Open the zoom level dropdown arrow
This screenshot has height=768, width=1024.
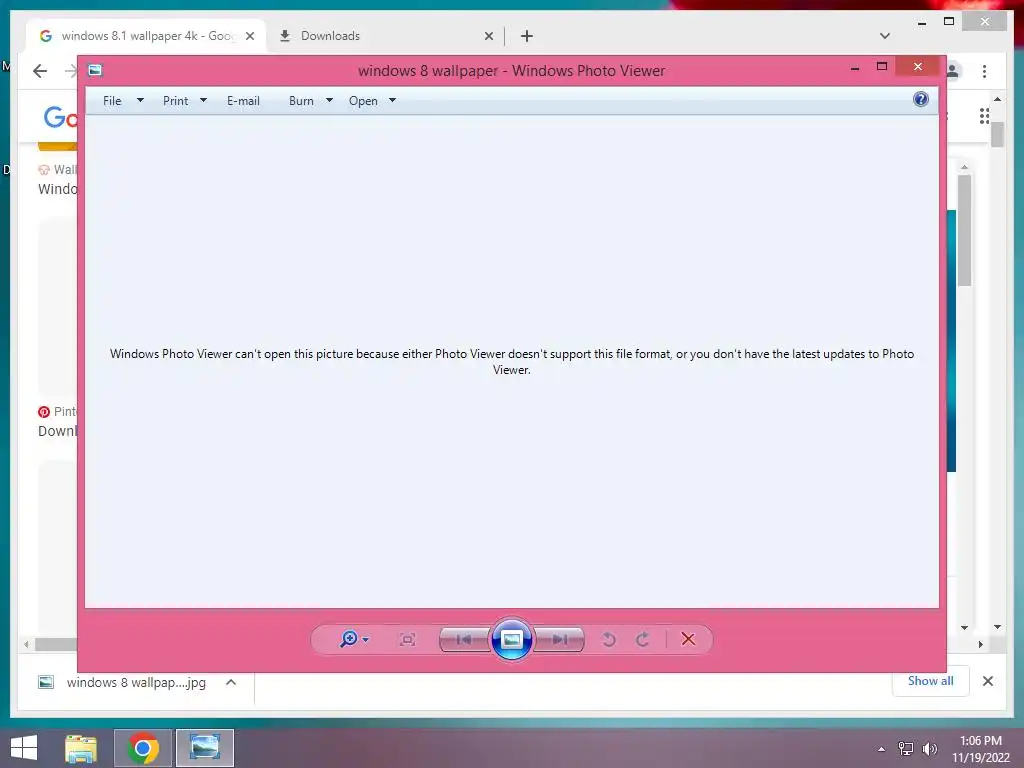pos(366,639)
